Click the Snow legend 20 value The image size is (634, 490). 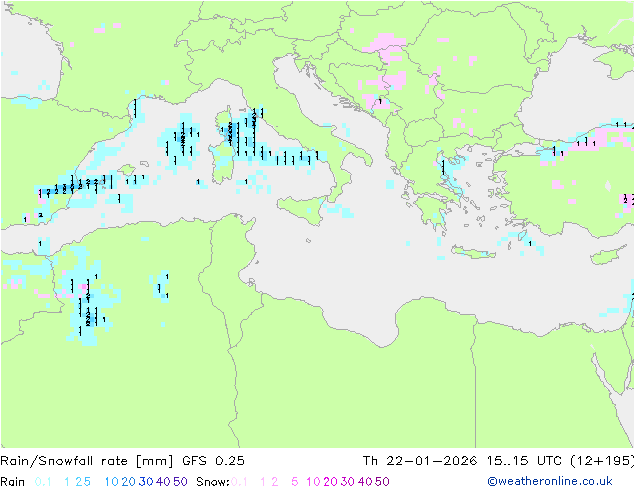[330, 482]
